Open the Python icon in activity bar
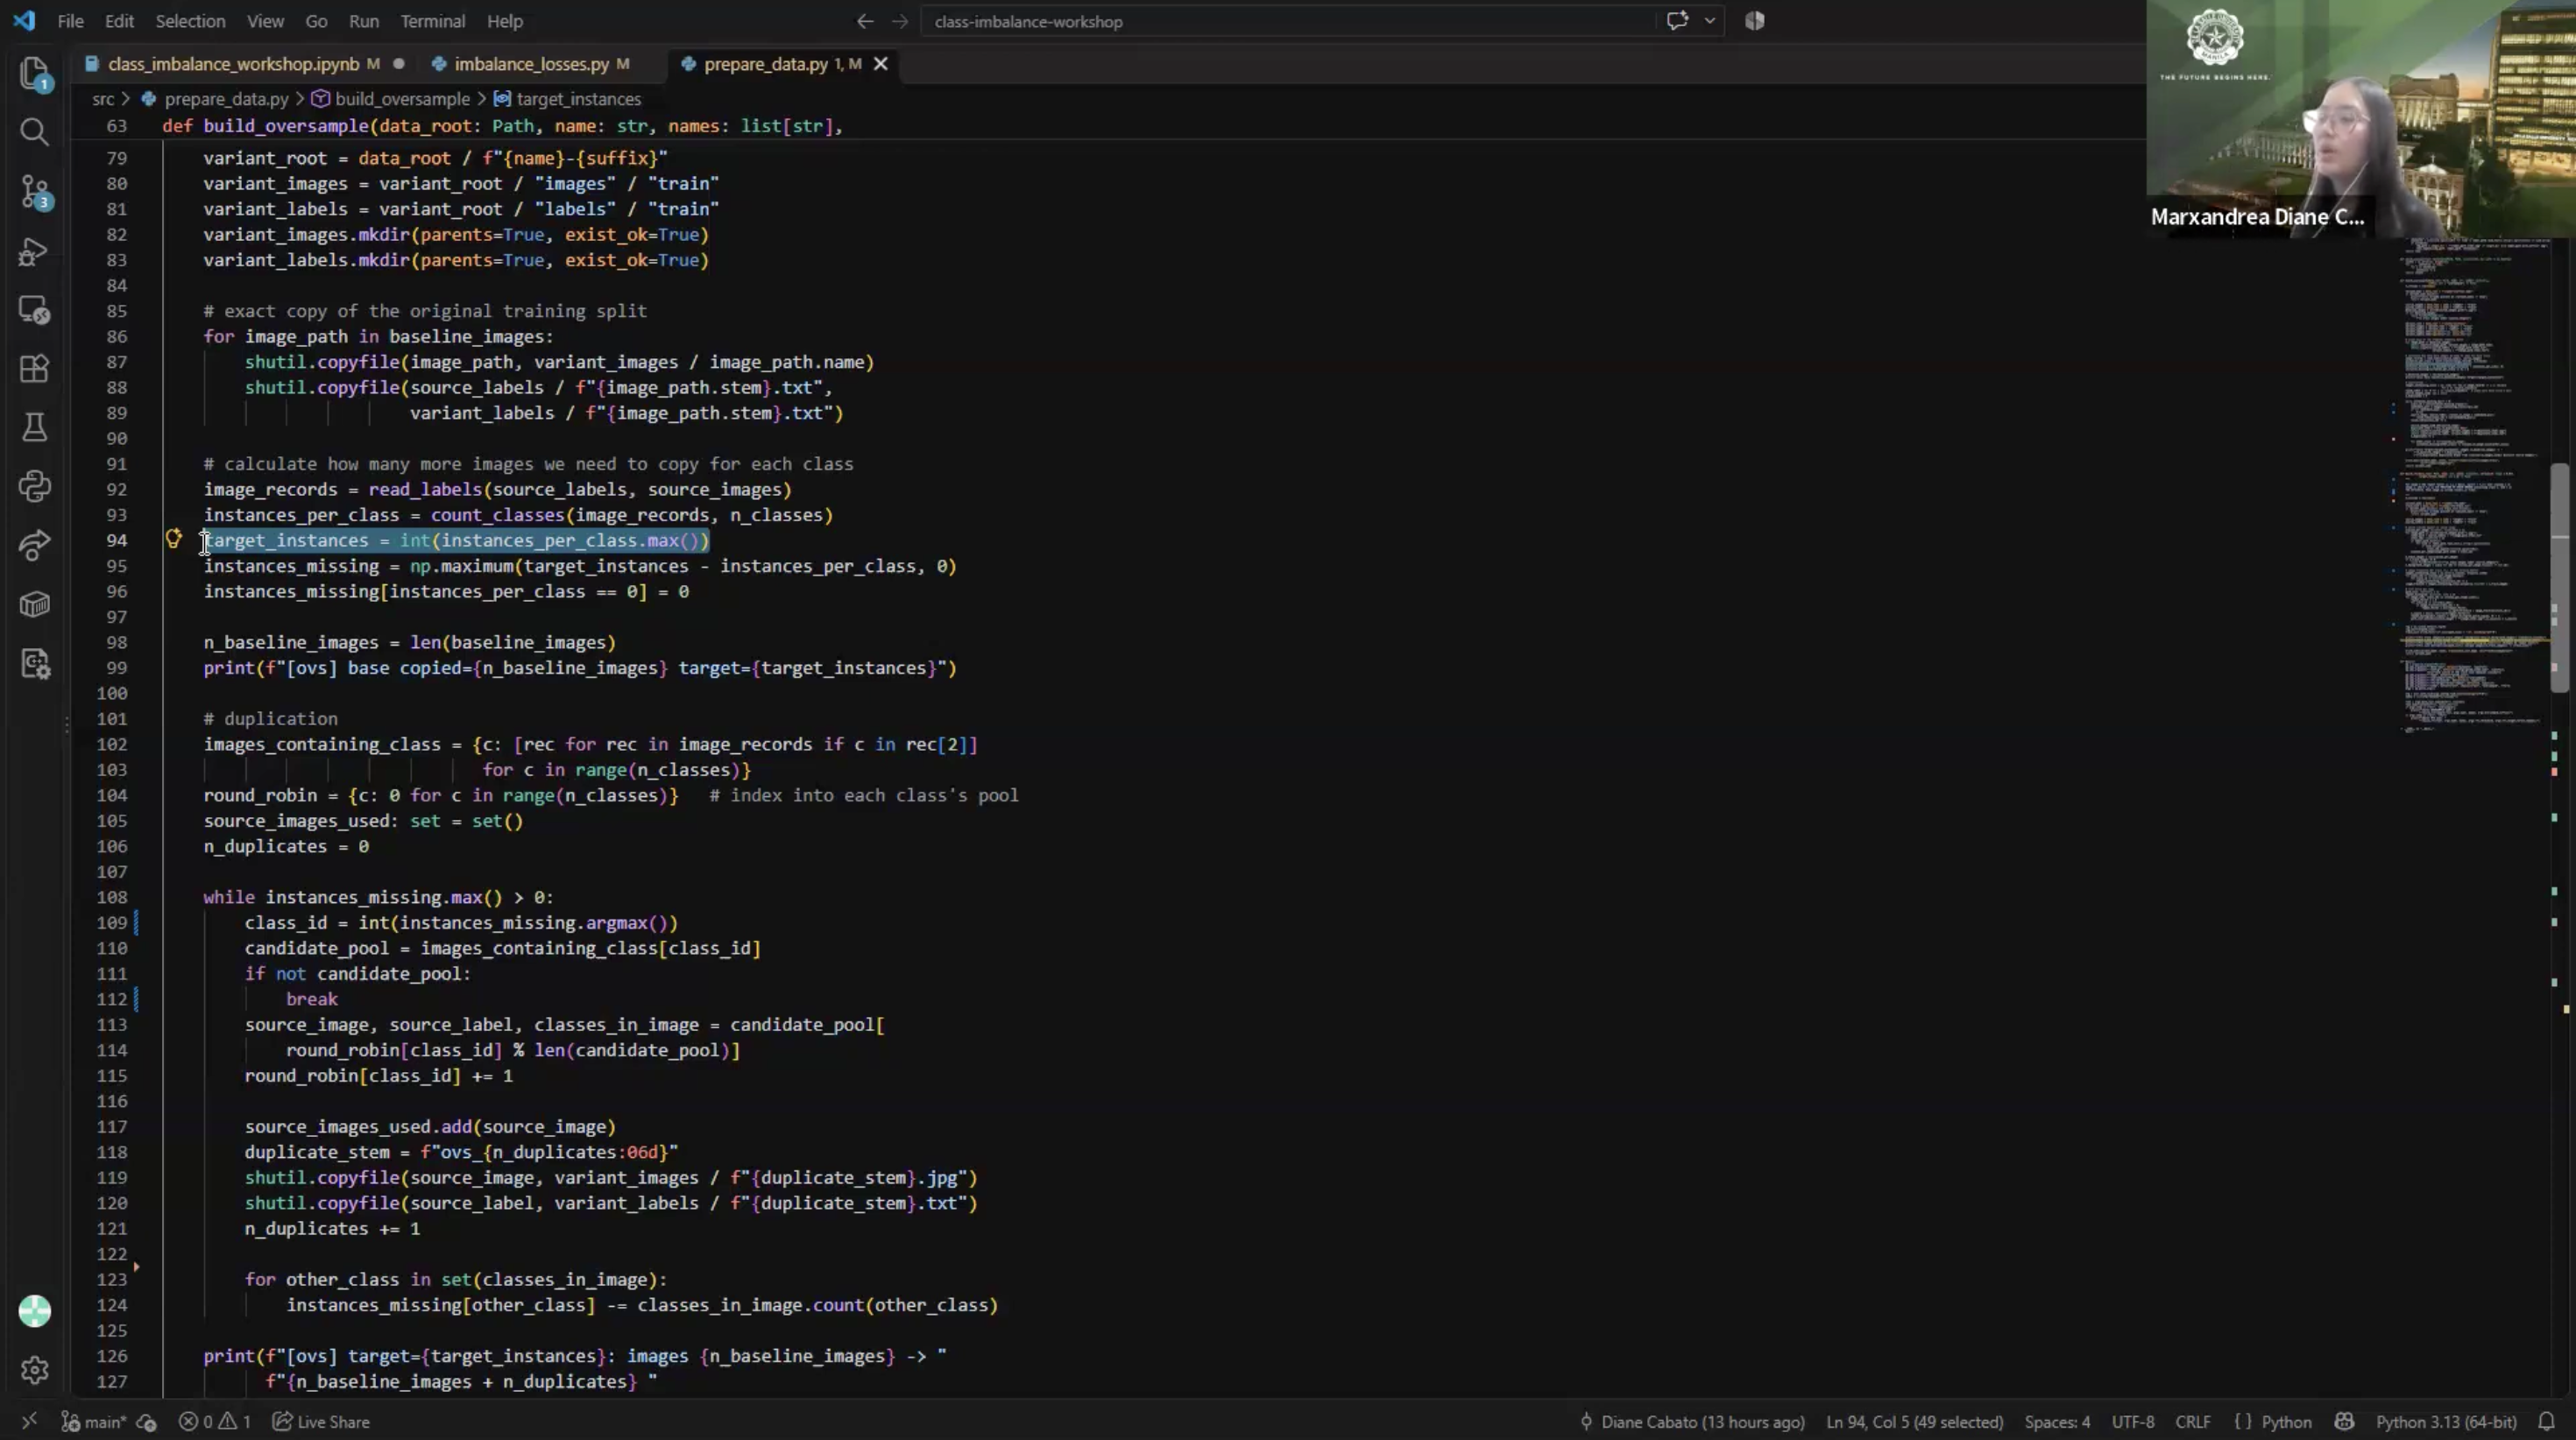This screenshot has width=2576, height=1440. (35, 486)
